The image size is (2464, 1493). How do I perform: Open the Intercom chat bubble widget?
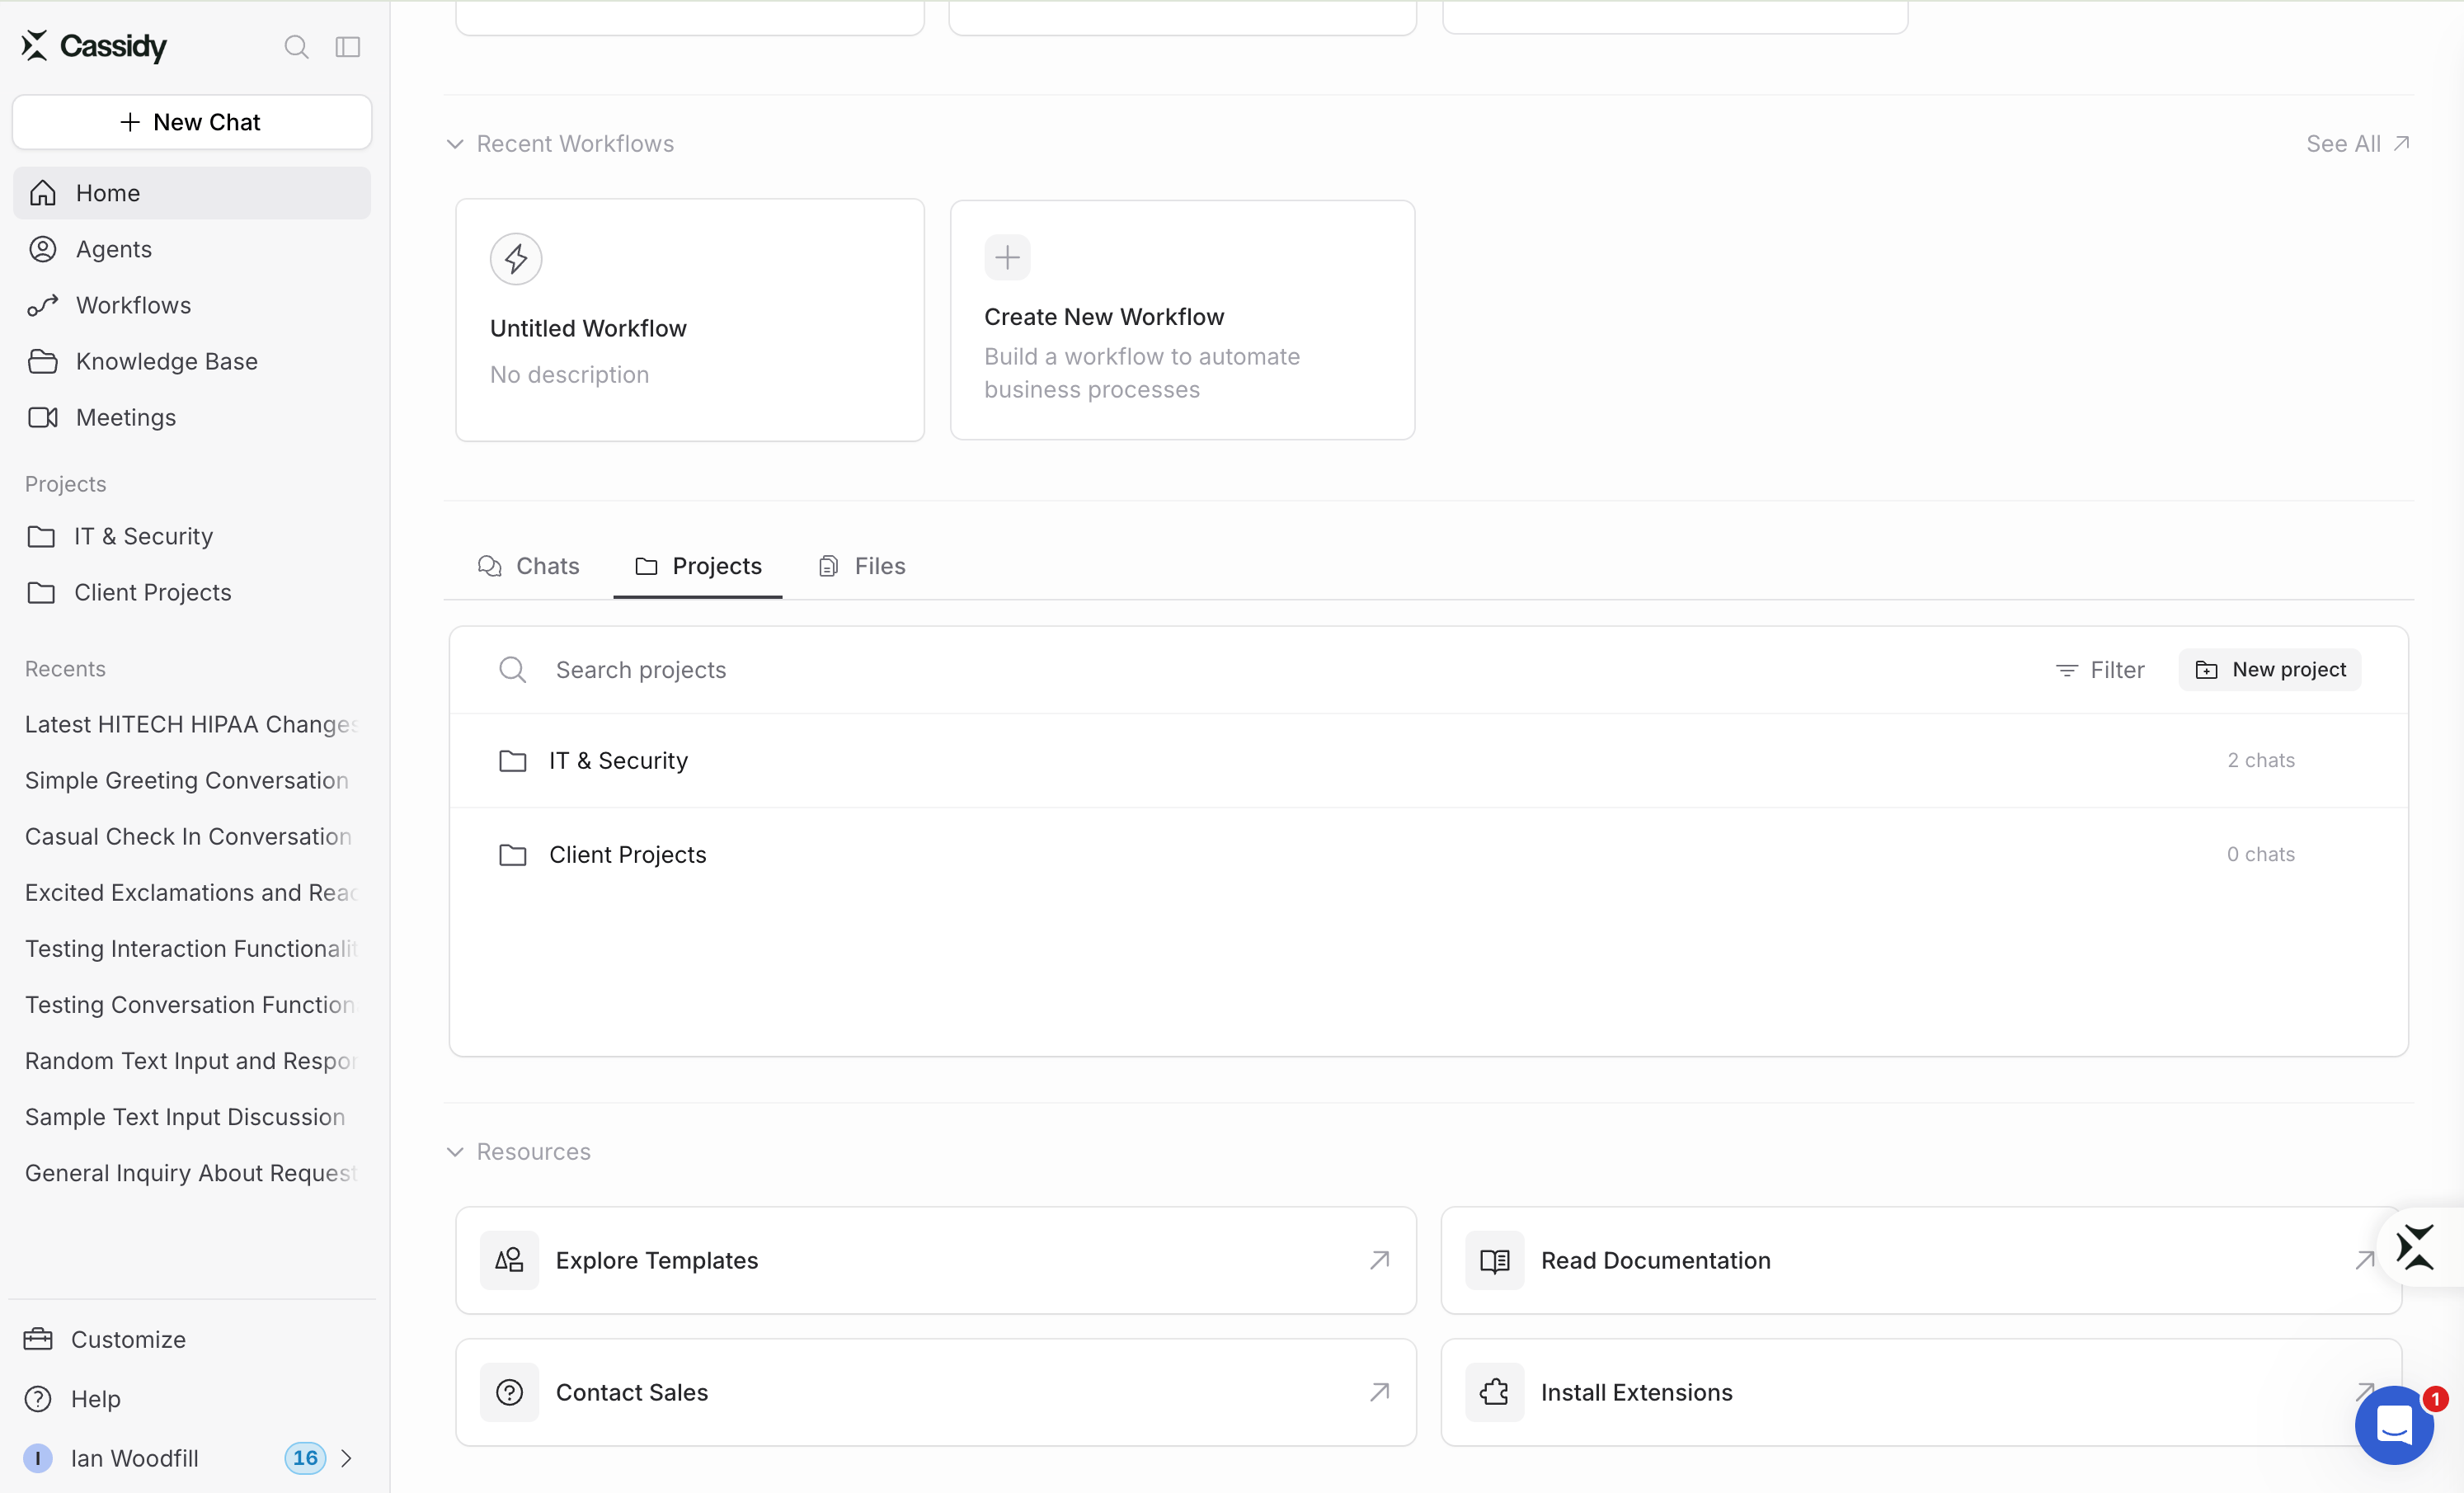tap(2394, 1425)
